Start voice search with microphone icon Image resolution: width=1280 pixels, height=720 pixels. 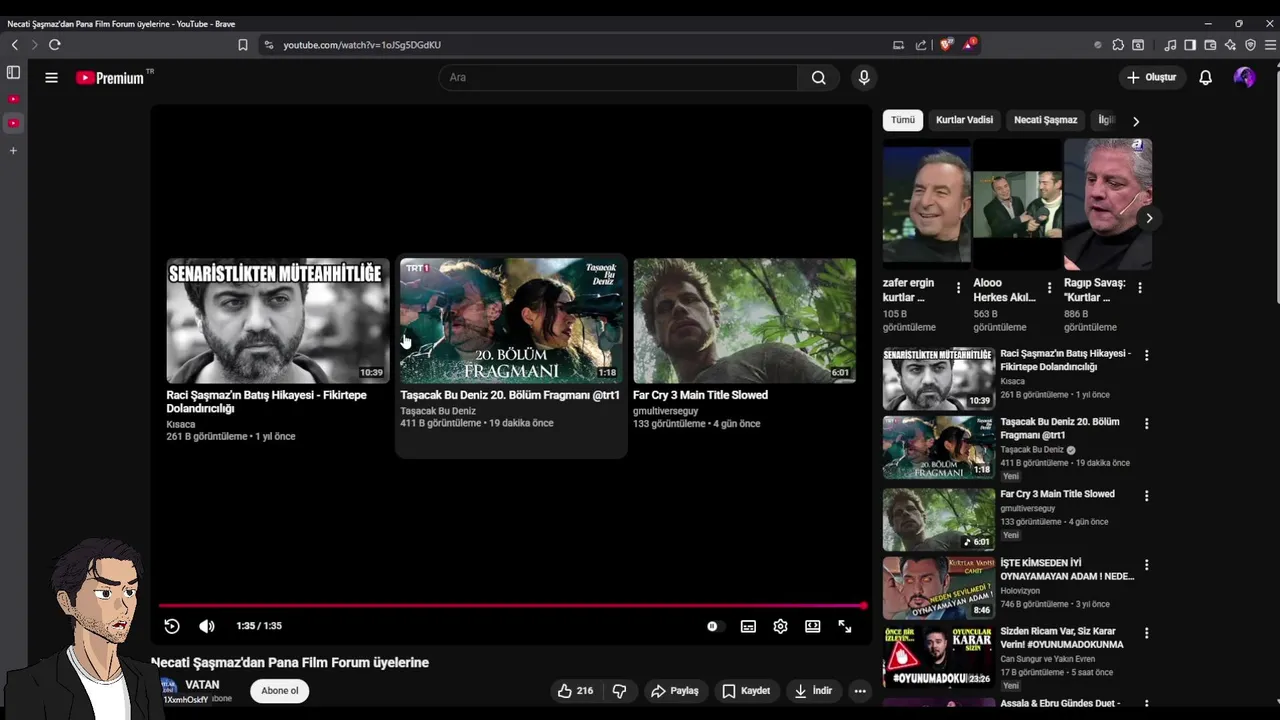coord(864,77)
